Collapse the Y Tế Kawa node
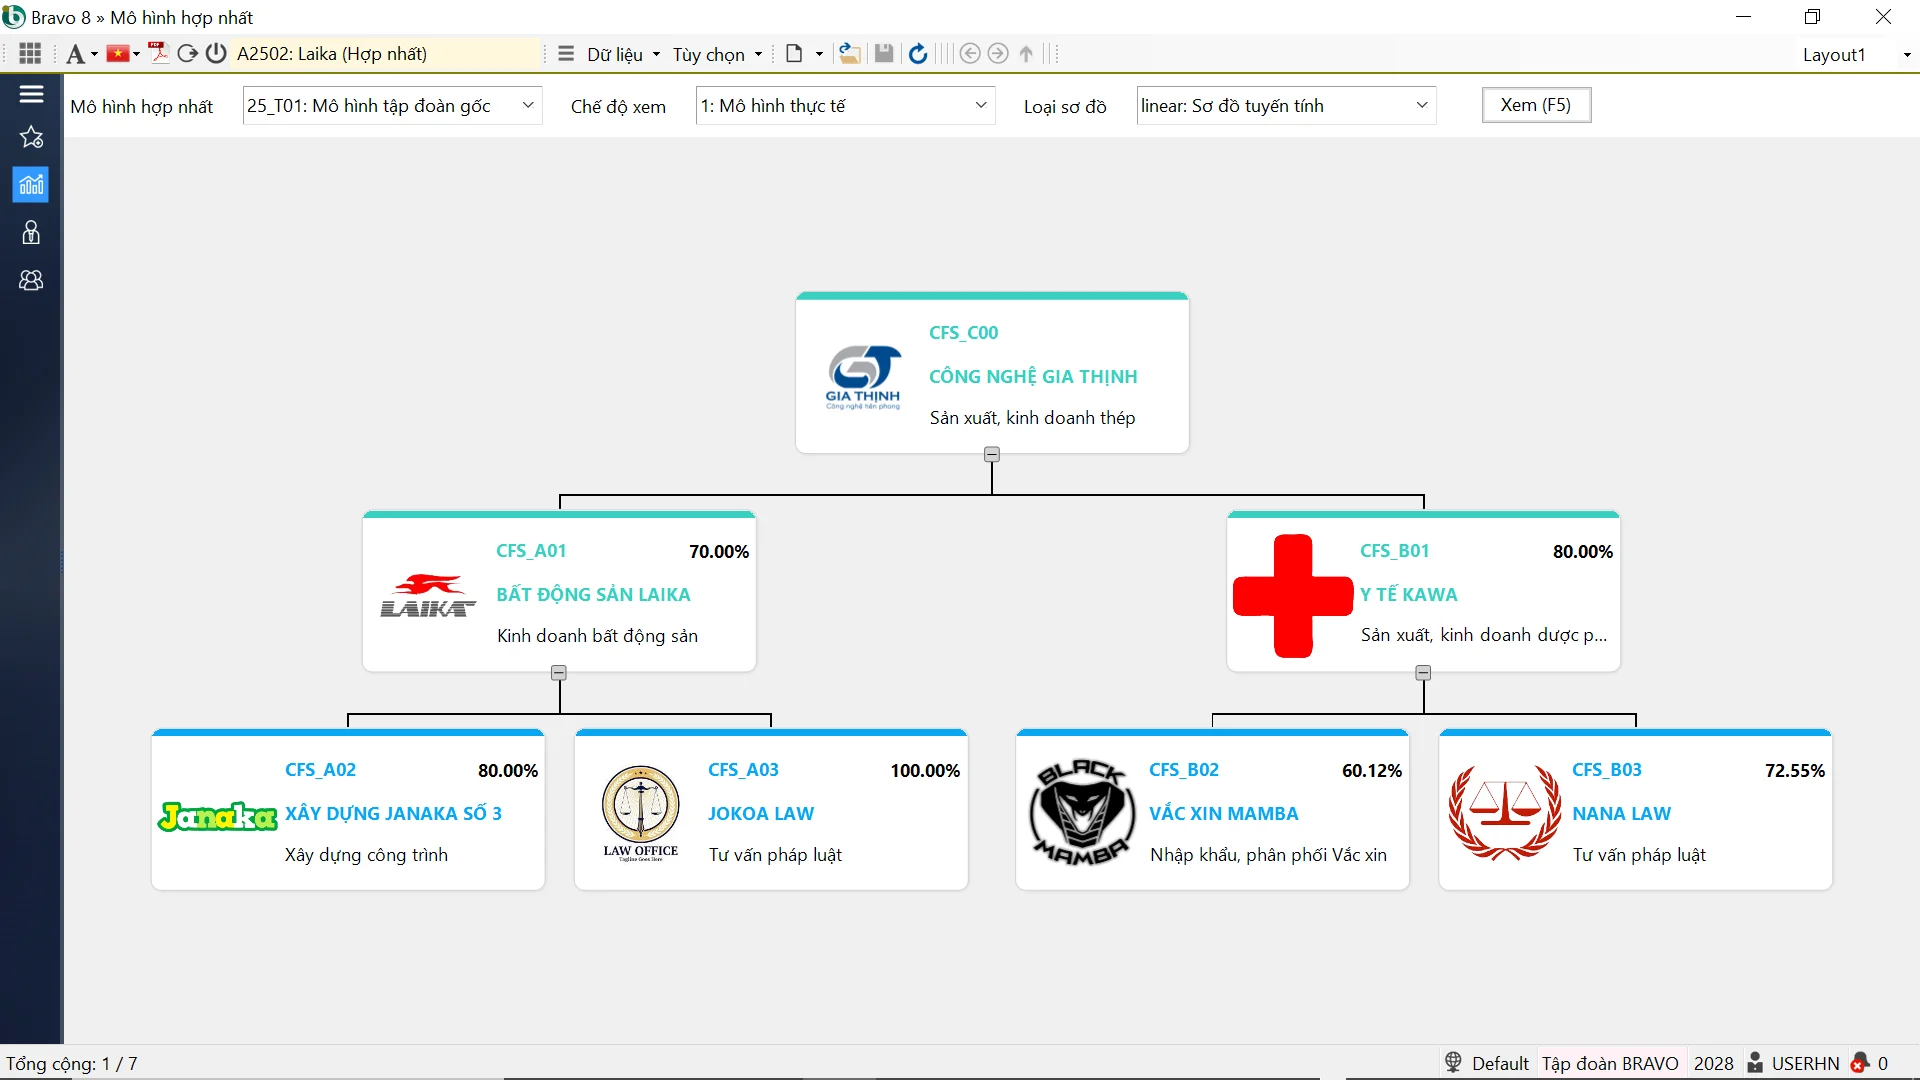This screenshot has width=1920, height=1080. tap(1423, 673)
